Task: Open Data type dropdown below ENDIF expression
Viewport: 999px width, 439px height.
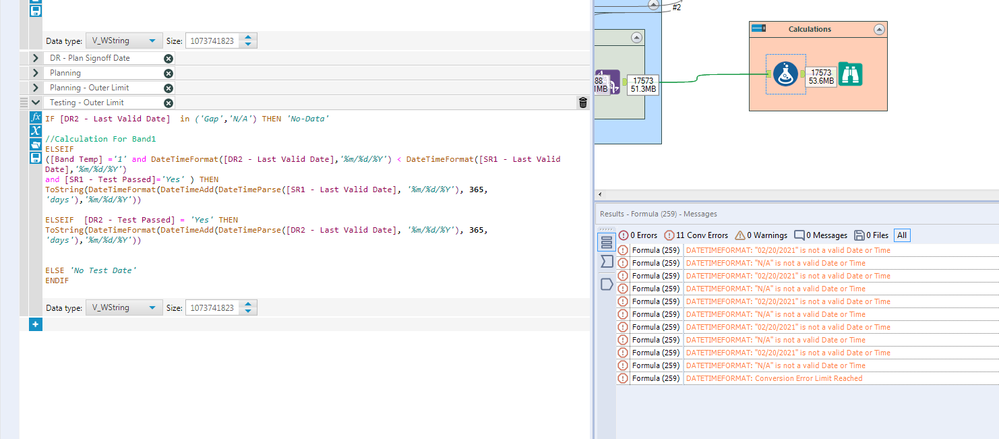Action: coord(124,308)
